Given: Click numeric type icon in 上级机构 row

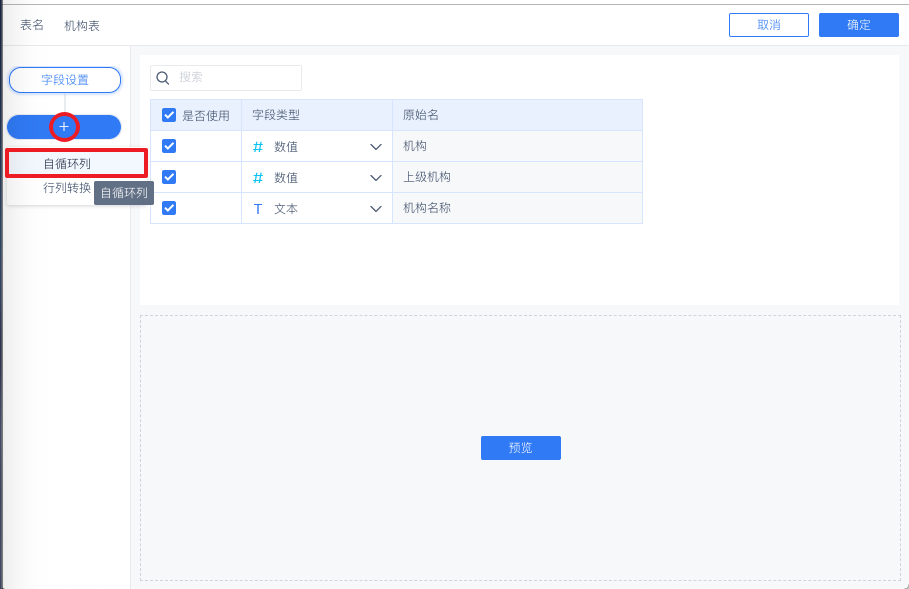Looking at the screenshot, I should 258,177.
